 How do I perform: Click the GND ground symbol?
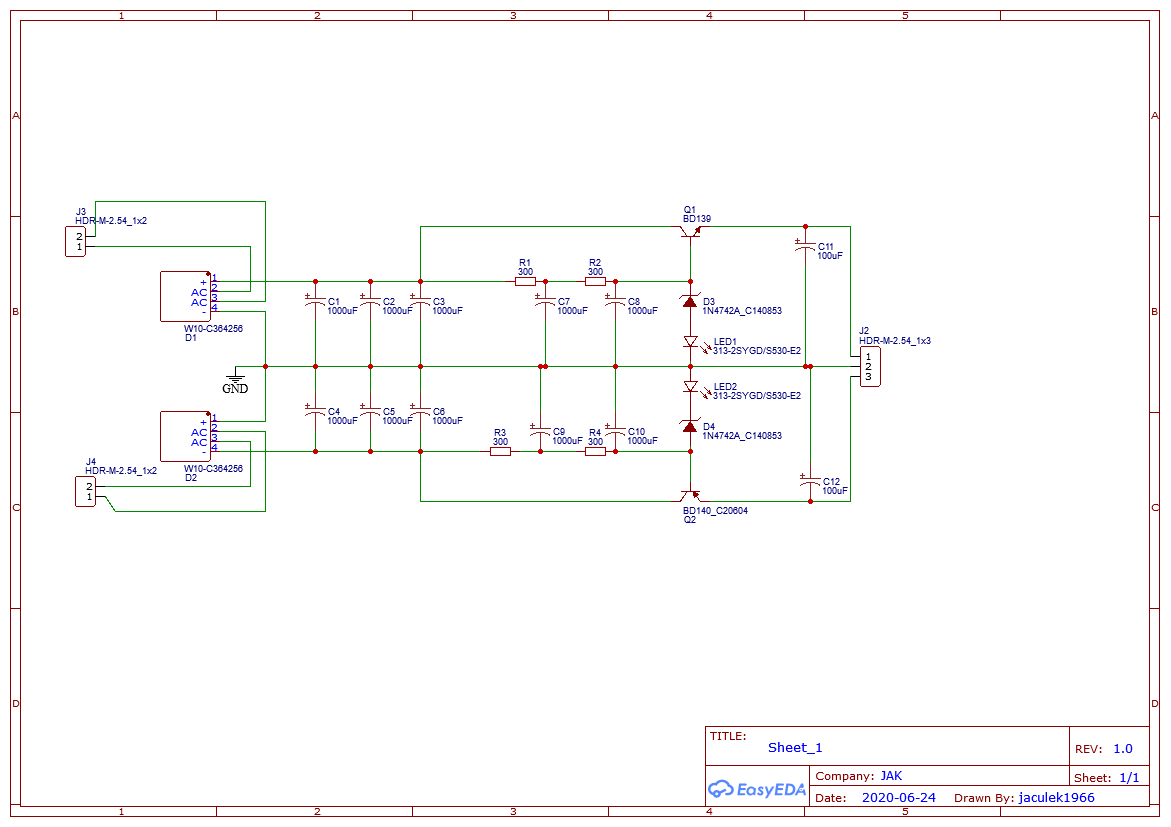tap(235, 378)
